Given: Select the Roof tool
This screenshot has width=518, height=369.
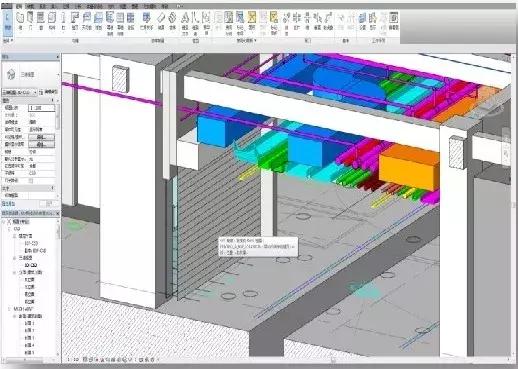Looking at the screenshot, I should click(x=75, y=21).
